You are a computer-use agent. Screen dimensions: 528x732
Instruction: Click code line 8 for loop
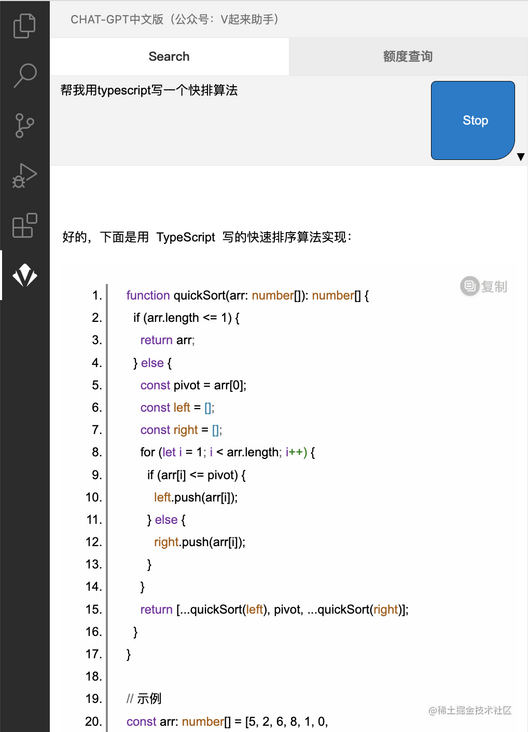(x=227, y=452)
